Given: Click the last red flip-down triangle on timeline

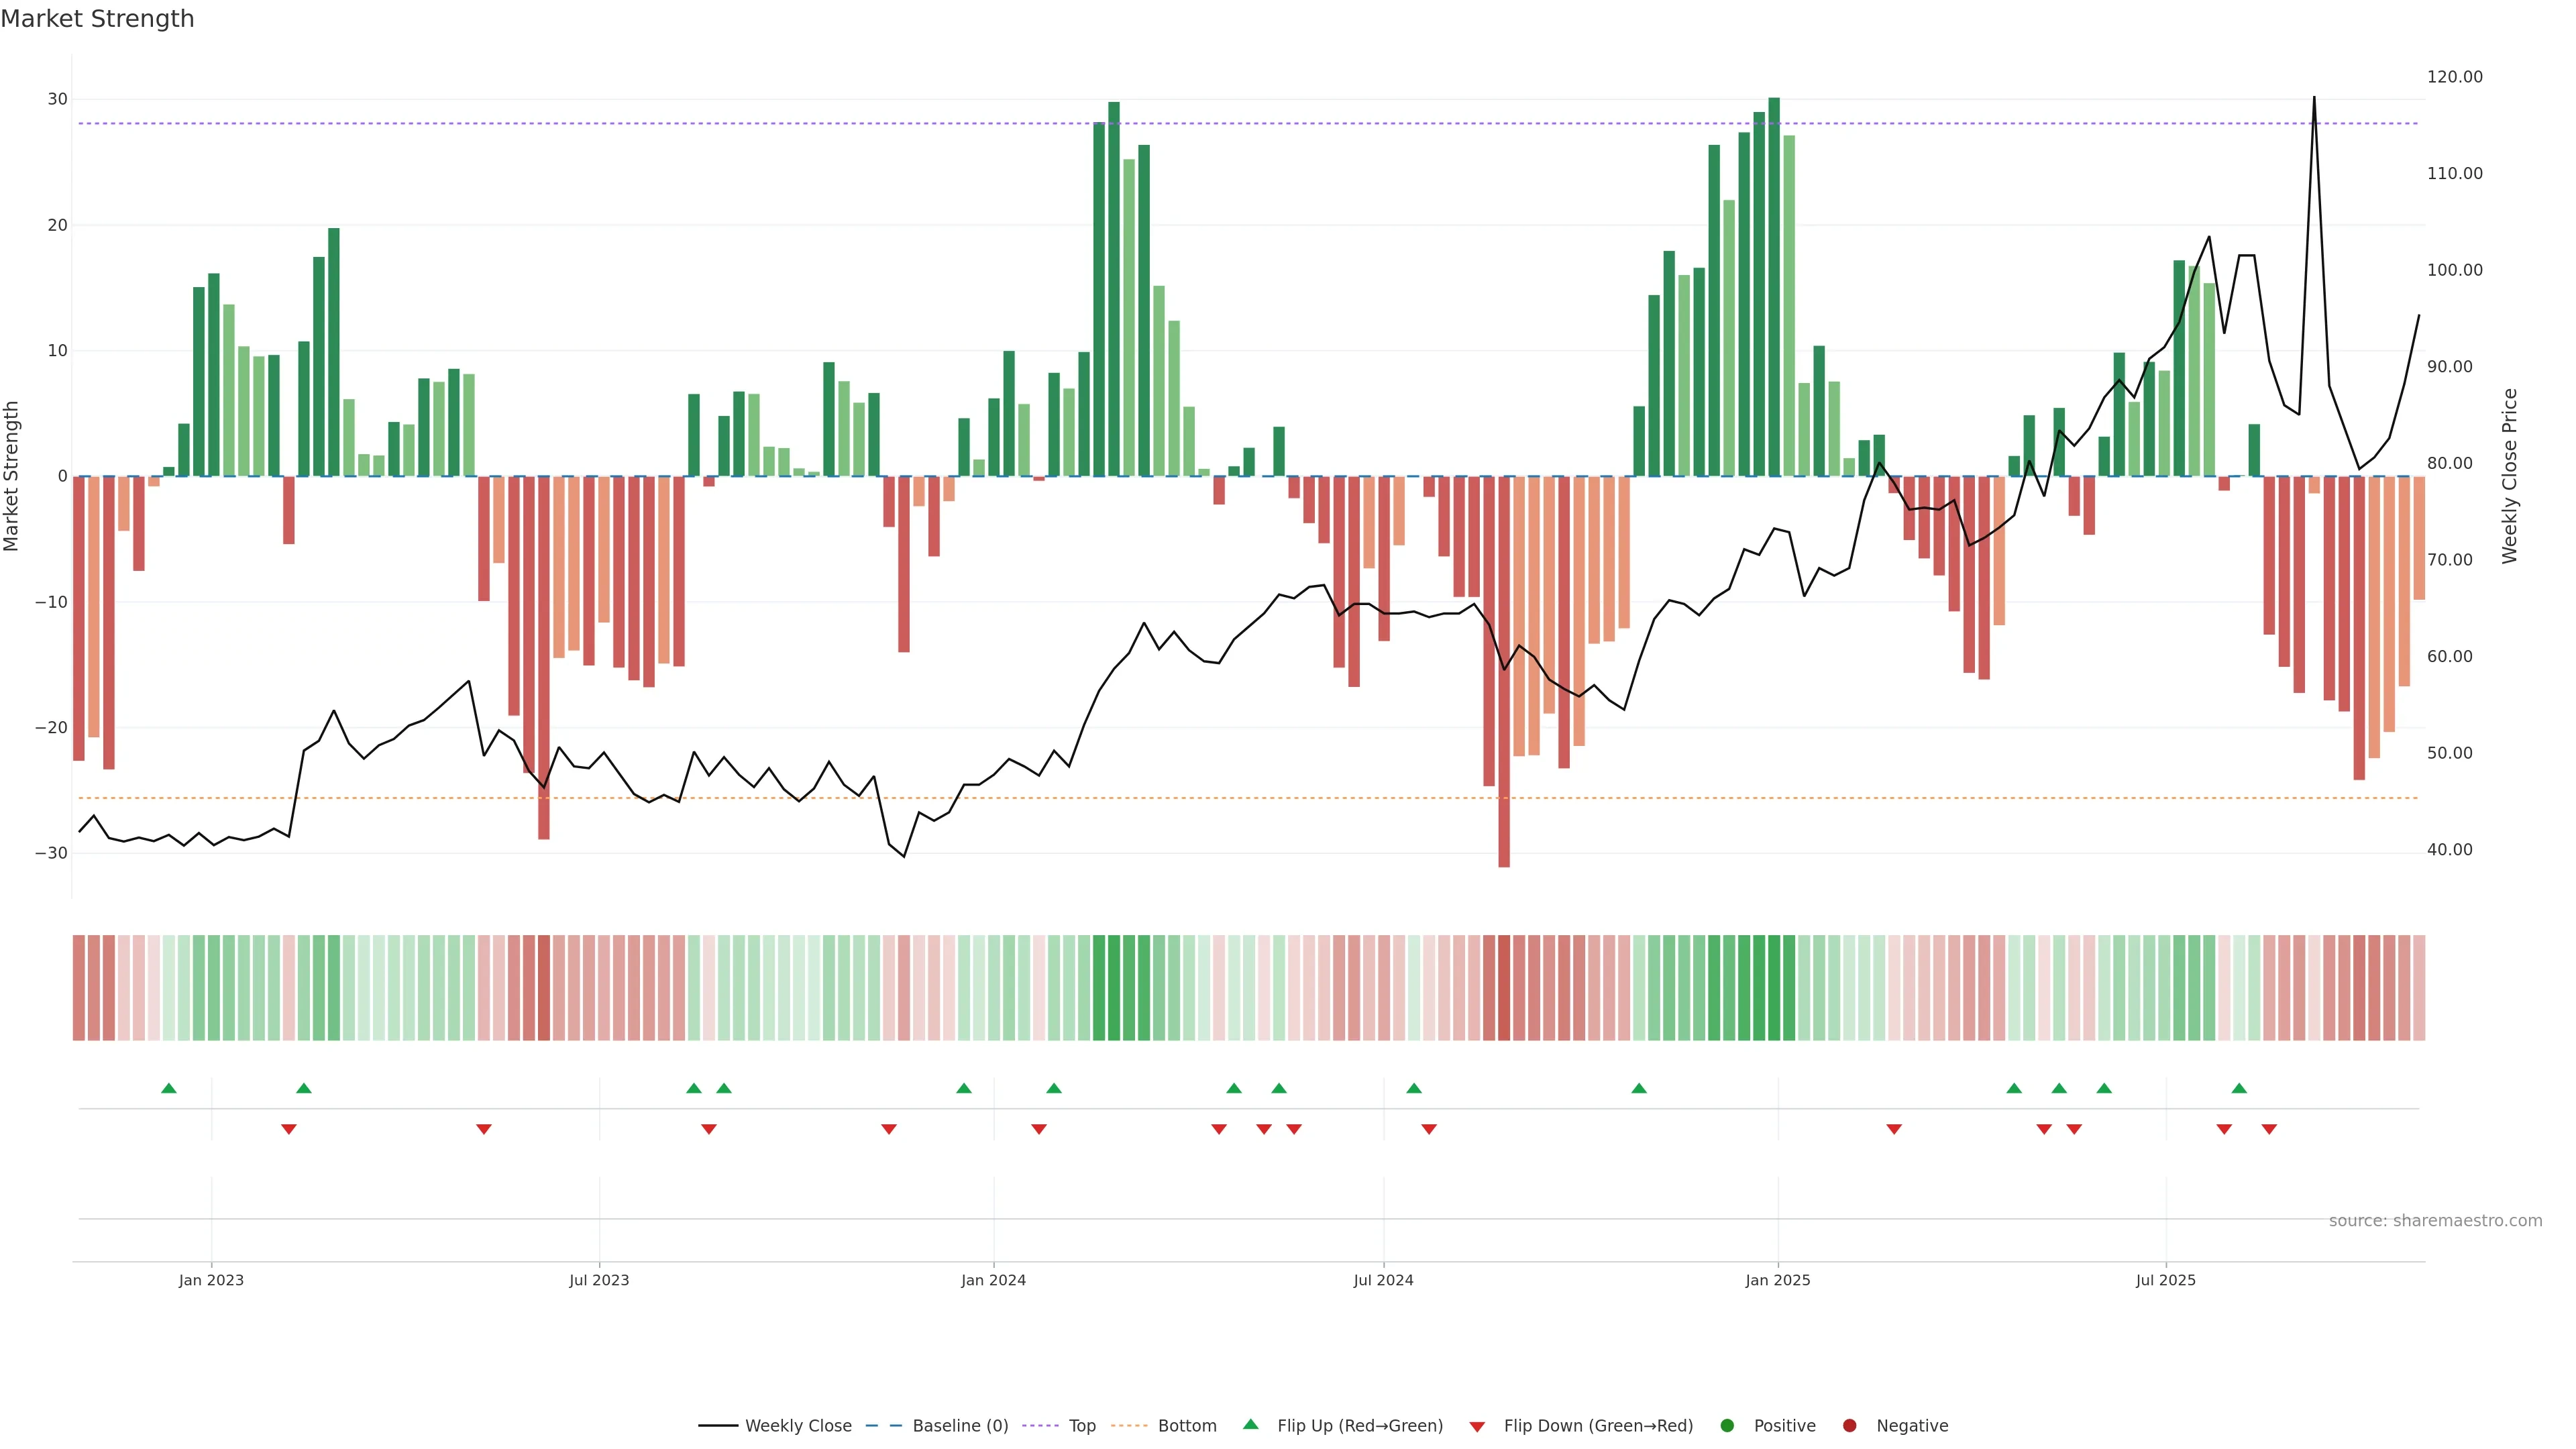Looking at the screenshot, I should point(2269,1129).
